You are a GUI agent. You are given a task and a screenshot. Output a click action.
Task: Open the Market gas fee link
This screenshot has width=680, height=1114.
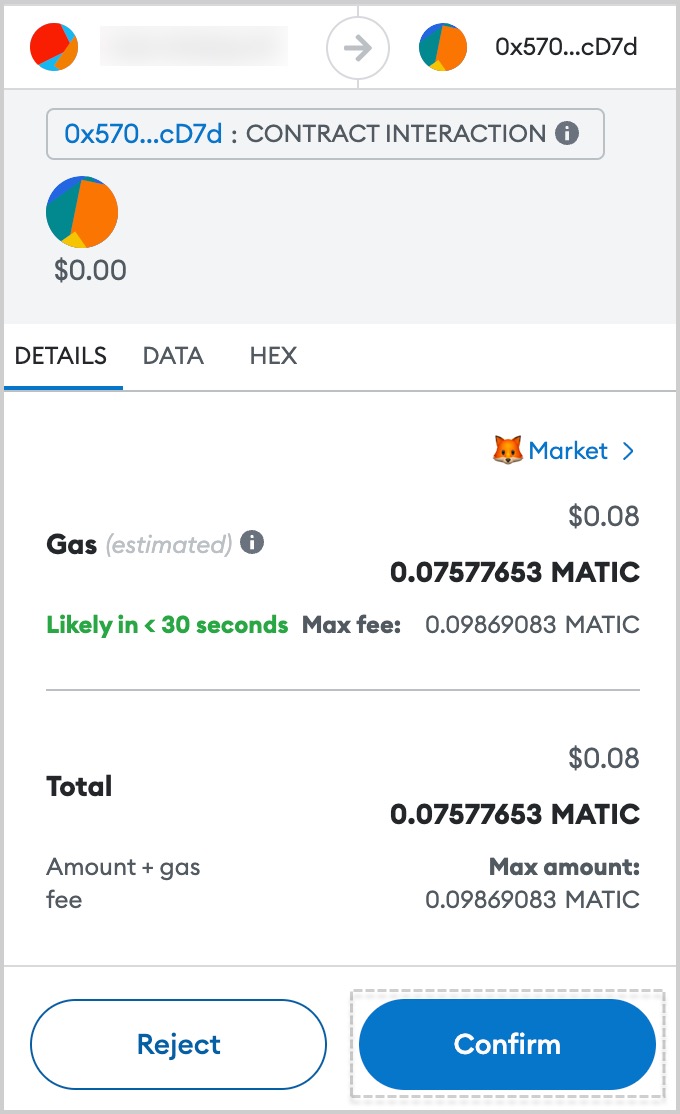[x=568, y=450]
